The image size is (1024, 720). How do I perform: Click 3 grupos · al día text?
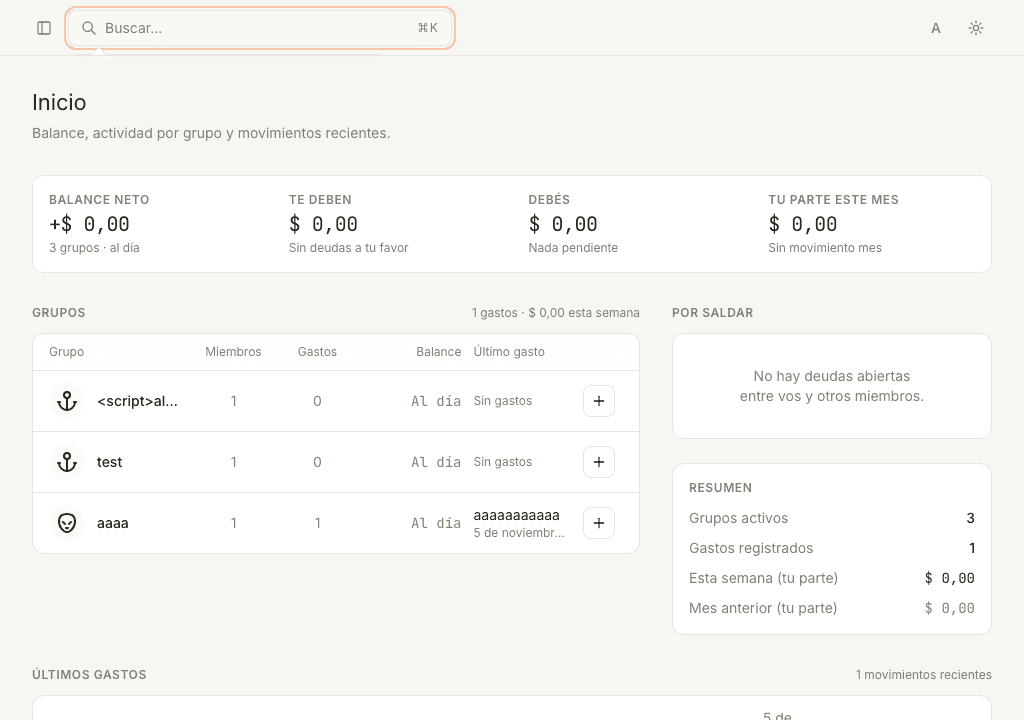[x=94, y=248]
